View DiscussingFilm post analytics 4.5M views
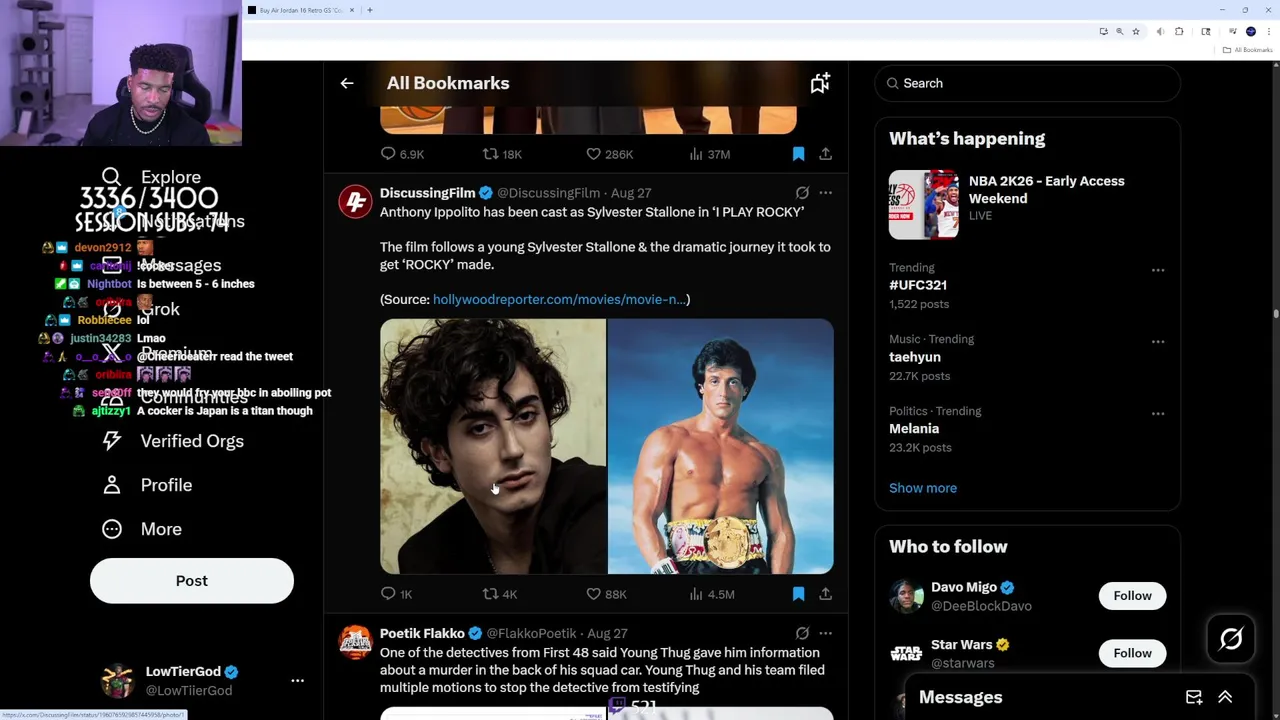 (x=712, y=594)
